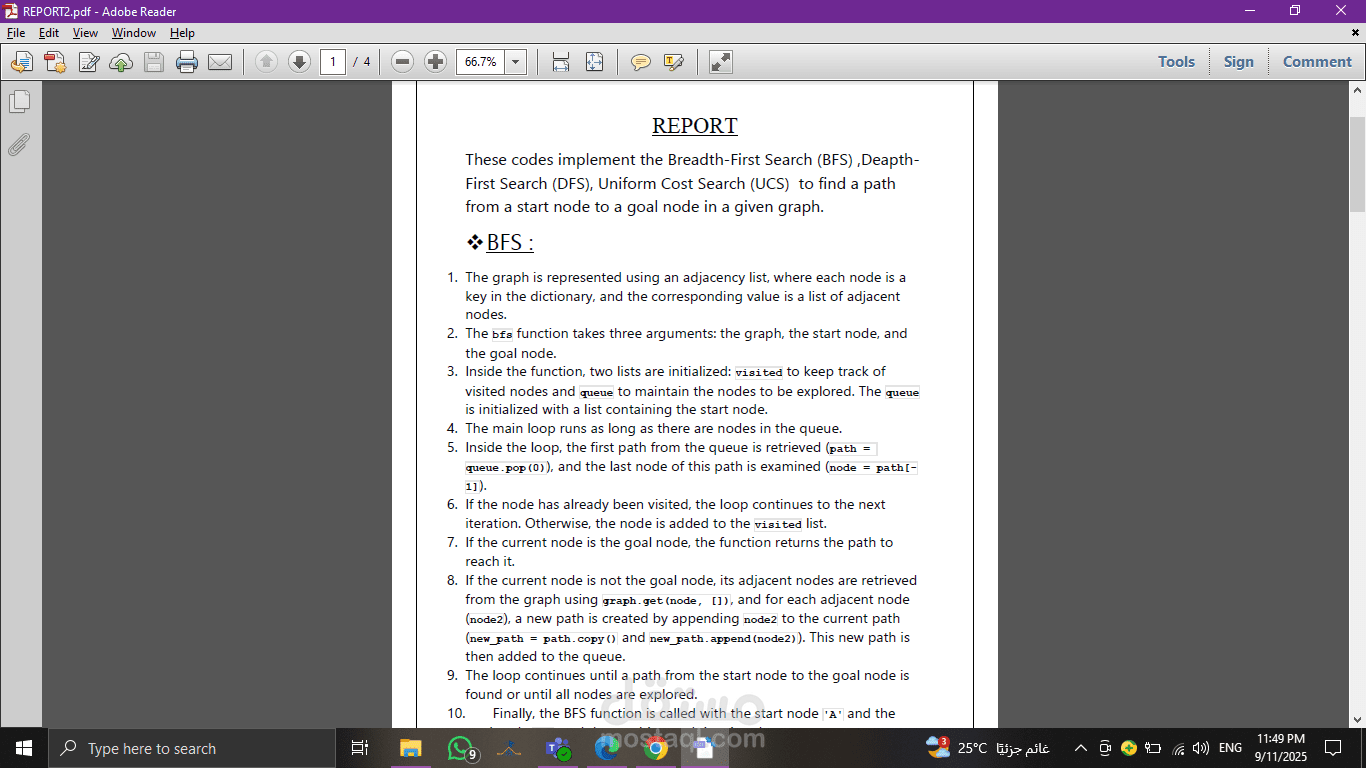1366x768 pixels.
Task: Open Microsoft Teams from taskbar
Action: click(557, 748)
